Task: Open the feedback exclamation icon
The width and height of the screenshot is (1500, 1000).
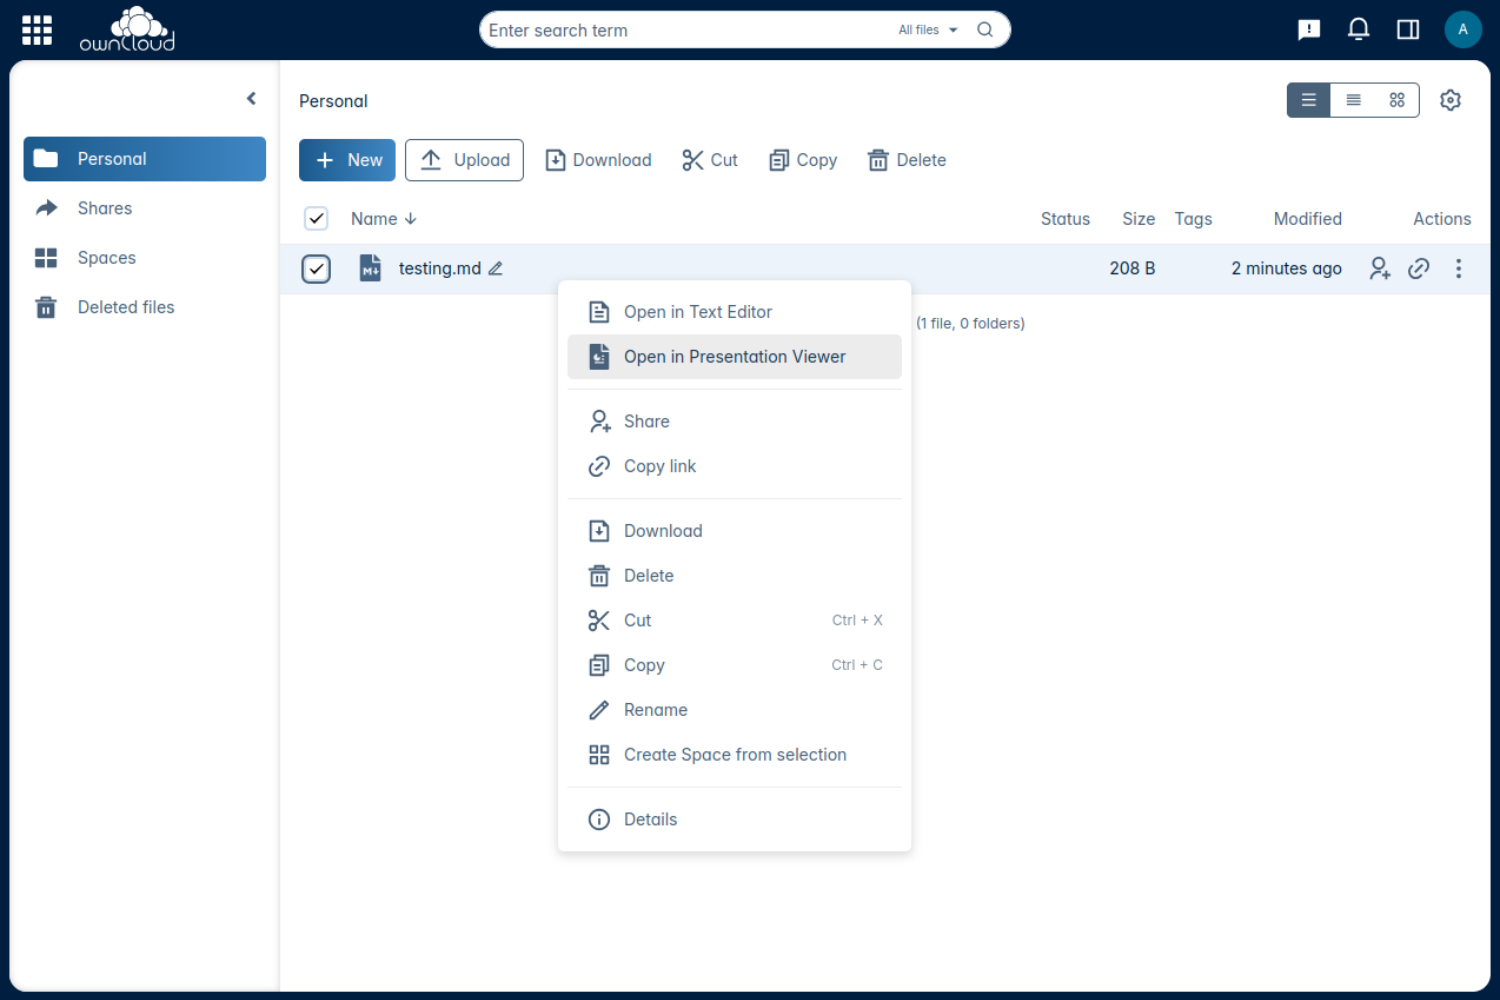Action: point(1309,30)
